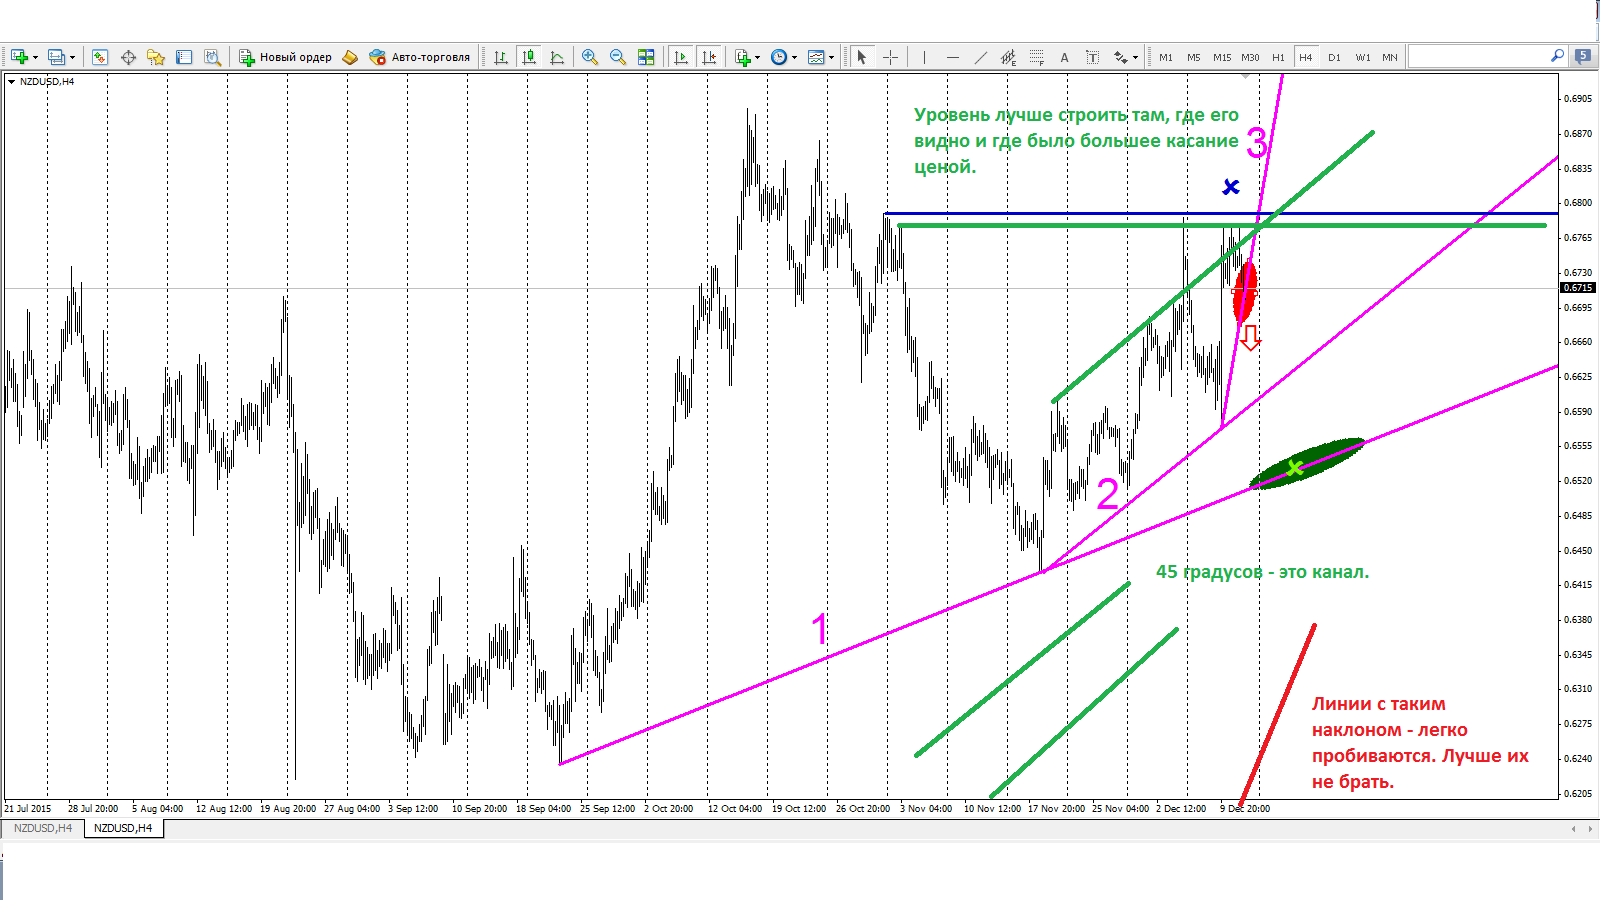Click the search magnifier icon
Viewport: 1600px width, 900px height.
point(1557,56)
